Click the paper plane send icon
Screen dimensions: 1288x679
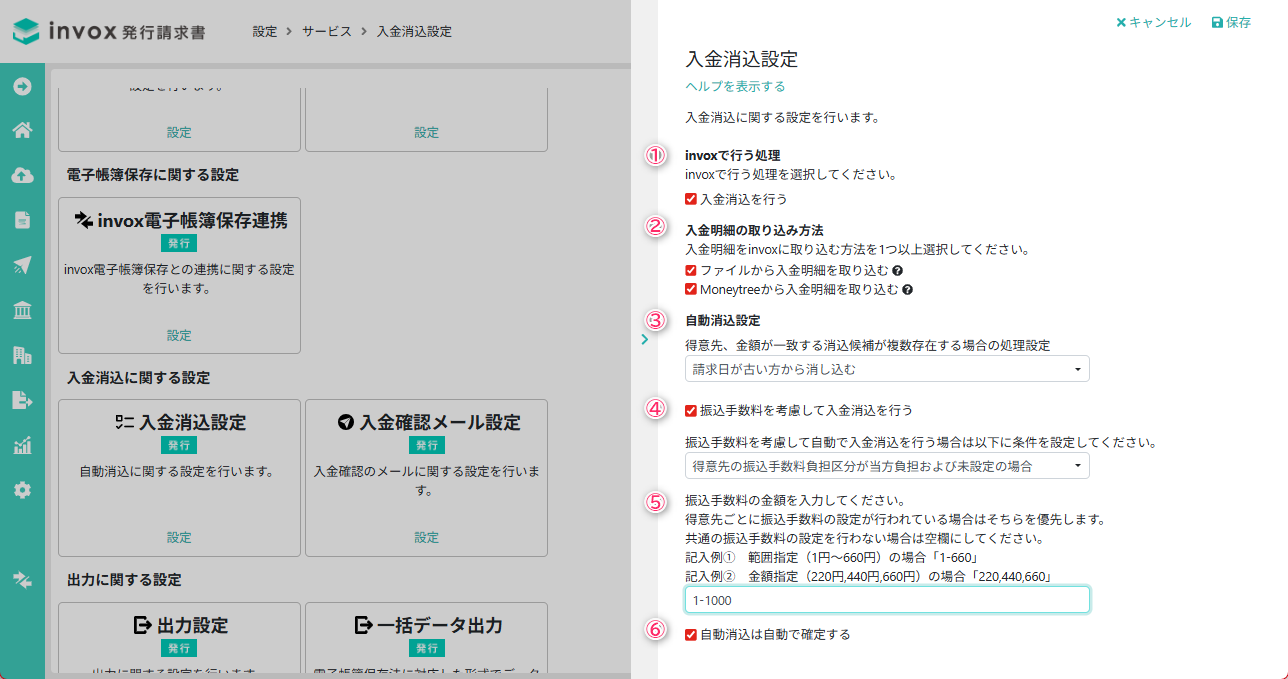coord(22,265)
